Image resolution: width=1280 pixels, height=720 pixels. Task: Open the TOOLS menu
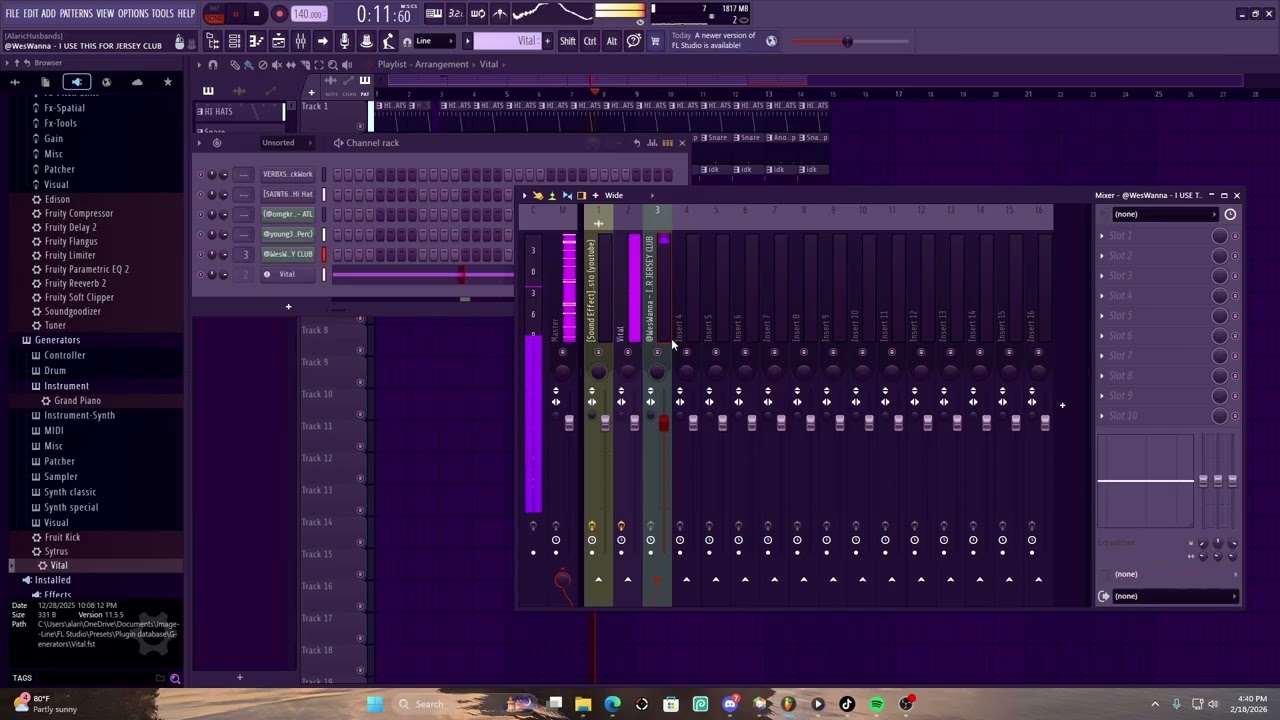click(x=162, y=13)
